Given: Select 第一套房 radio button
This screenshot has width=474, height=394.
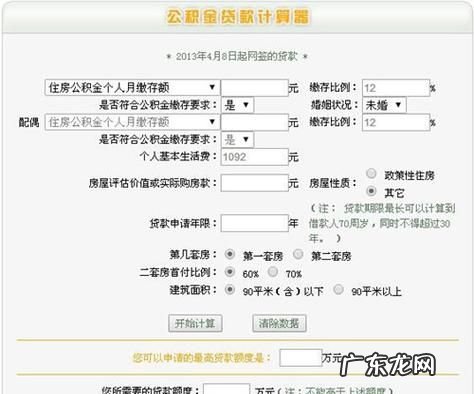Looking at the screenshot, I should pos(230,254).
